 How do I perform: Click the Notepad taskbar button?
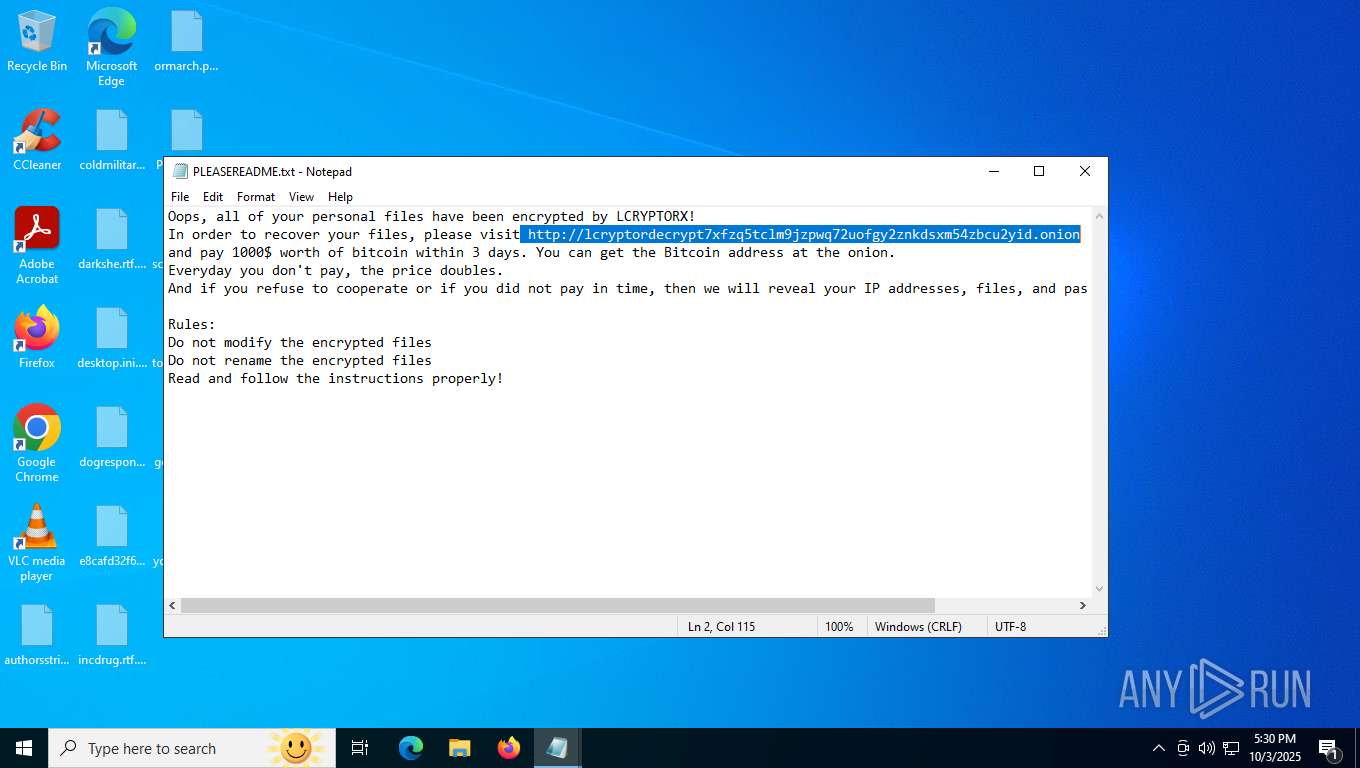tap(557, 748)
